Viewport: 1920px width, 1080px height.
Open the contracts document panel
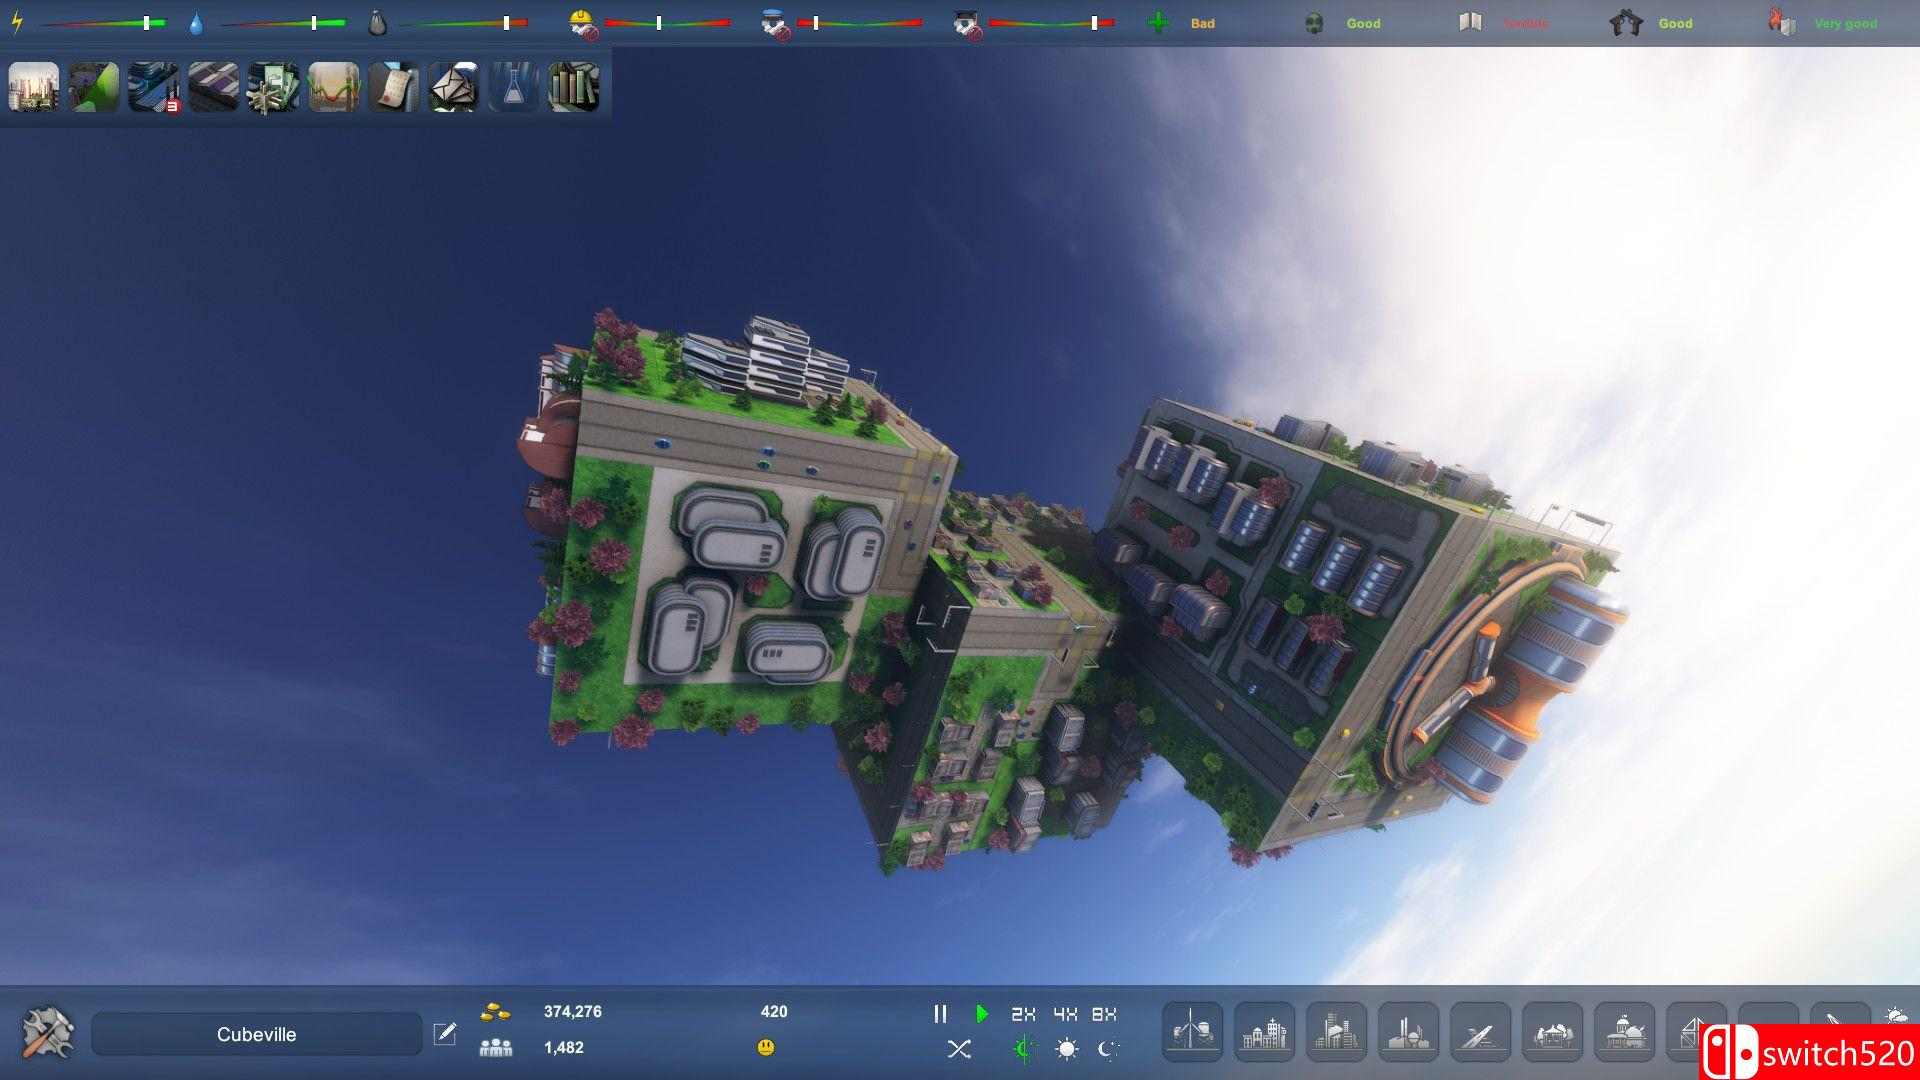(393, 87)
